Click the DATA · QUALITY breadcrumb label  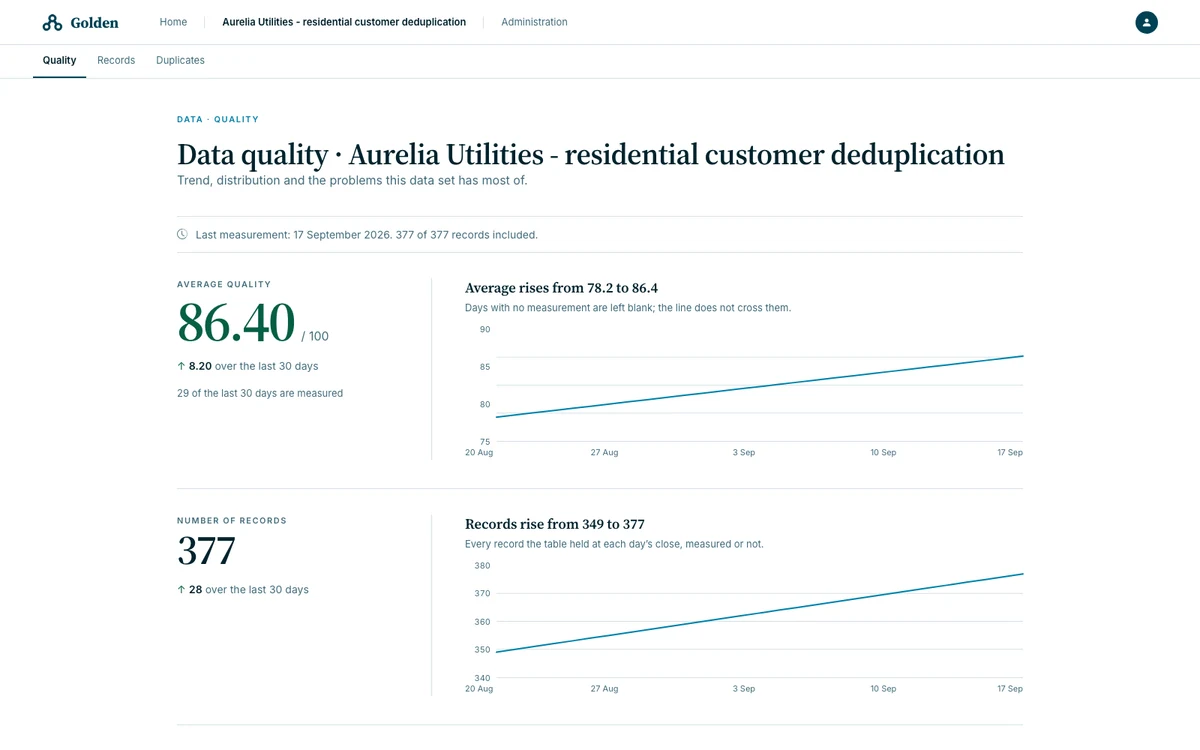pos(218,119)
